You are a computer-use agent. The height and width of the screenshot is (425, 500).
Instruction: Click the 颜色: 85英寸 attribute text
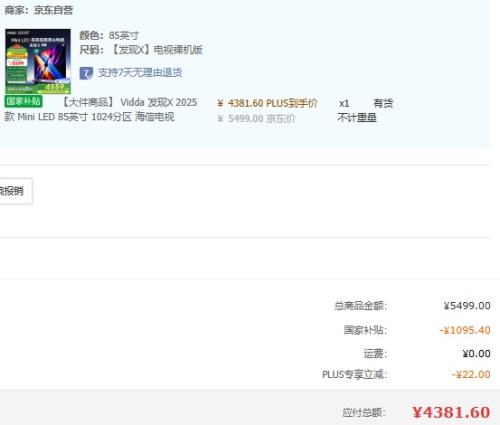pos(109,35)
